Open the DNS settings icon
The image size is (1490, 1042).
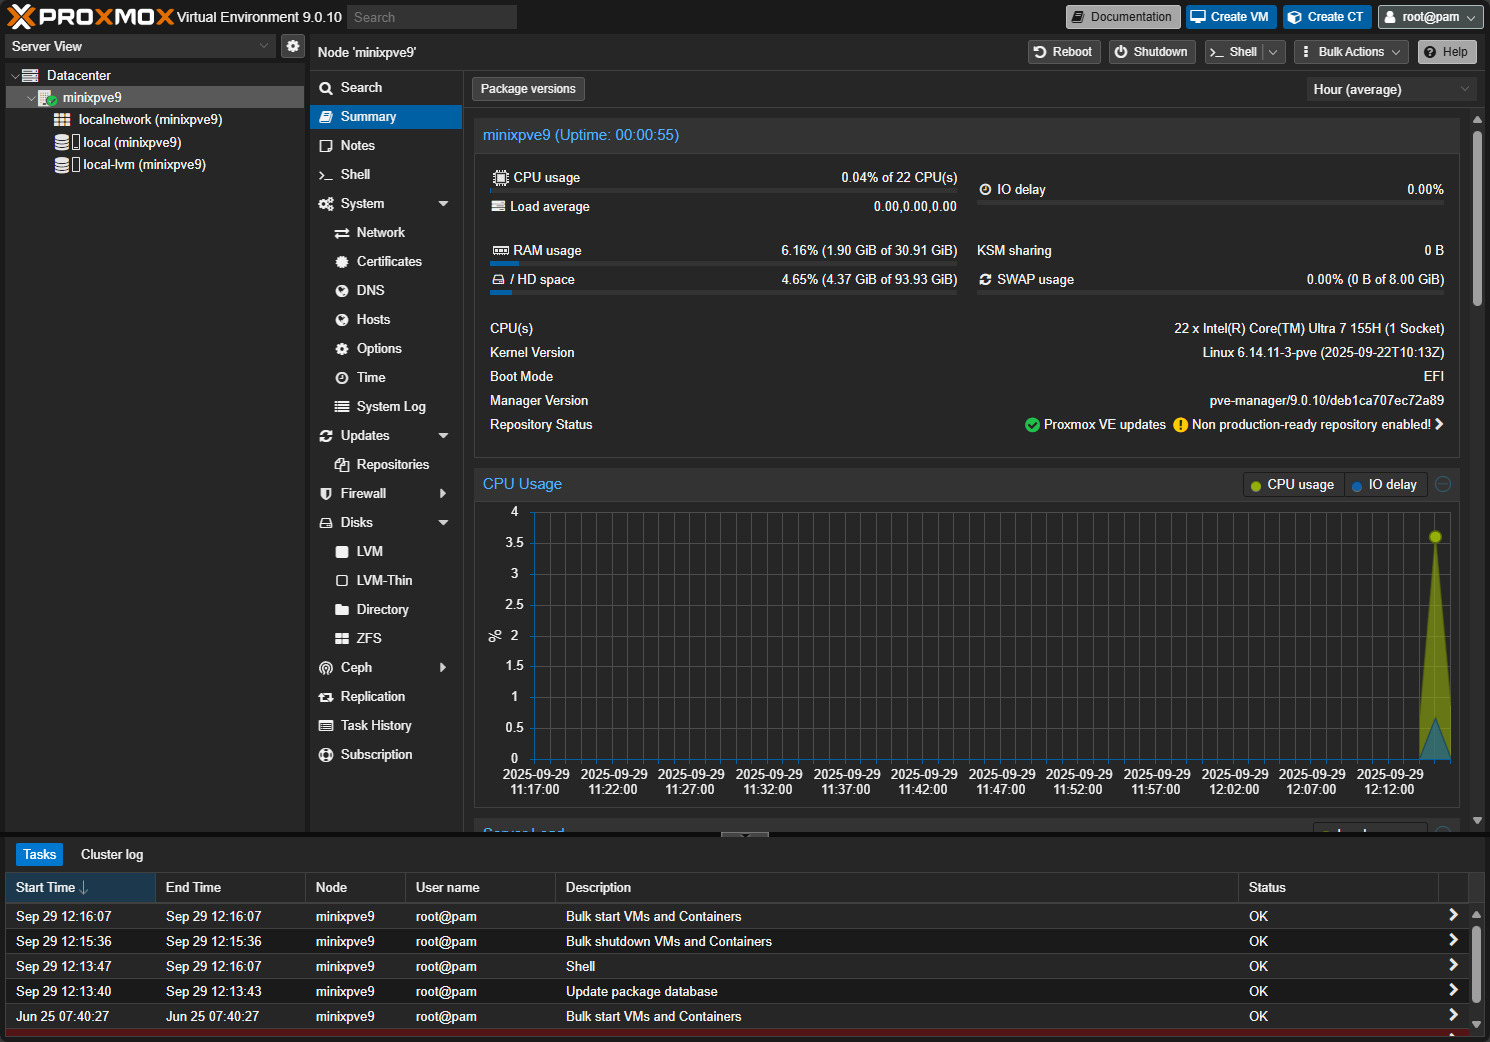click(344, 290)
